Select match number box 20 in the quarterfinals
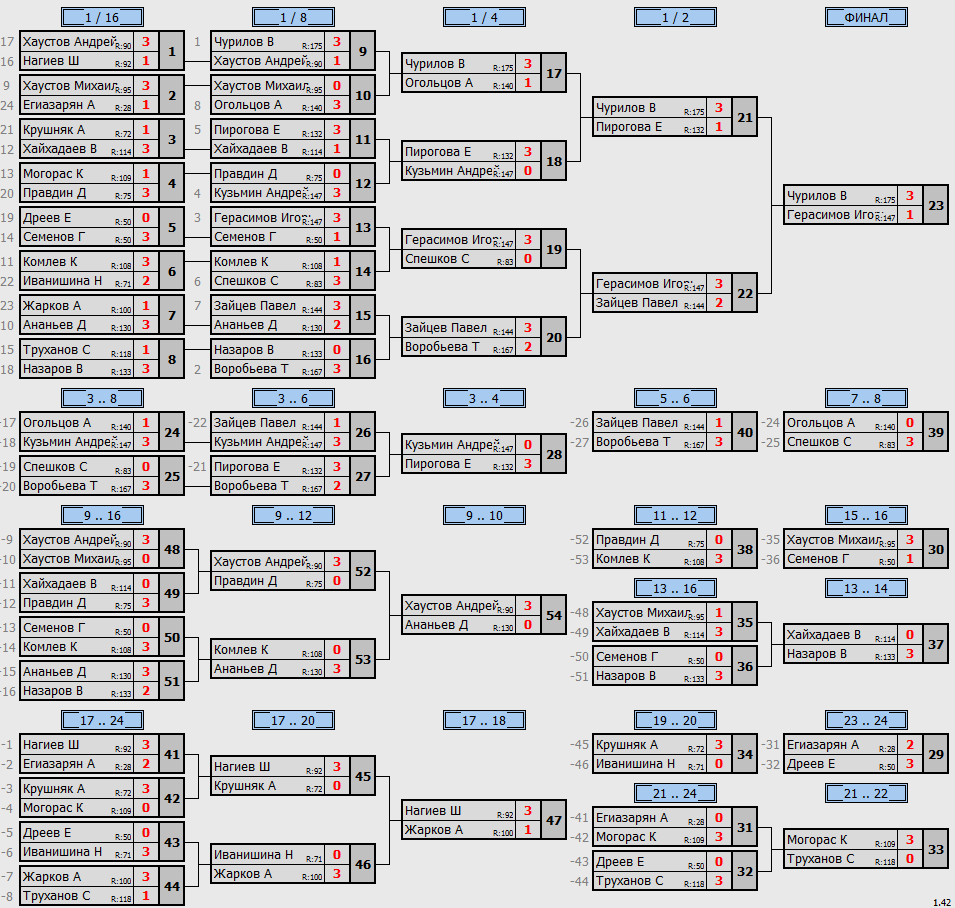955x908 pixels. 554,337
